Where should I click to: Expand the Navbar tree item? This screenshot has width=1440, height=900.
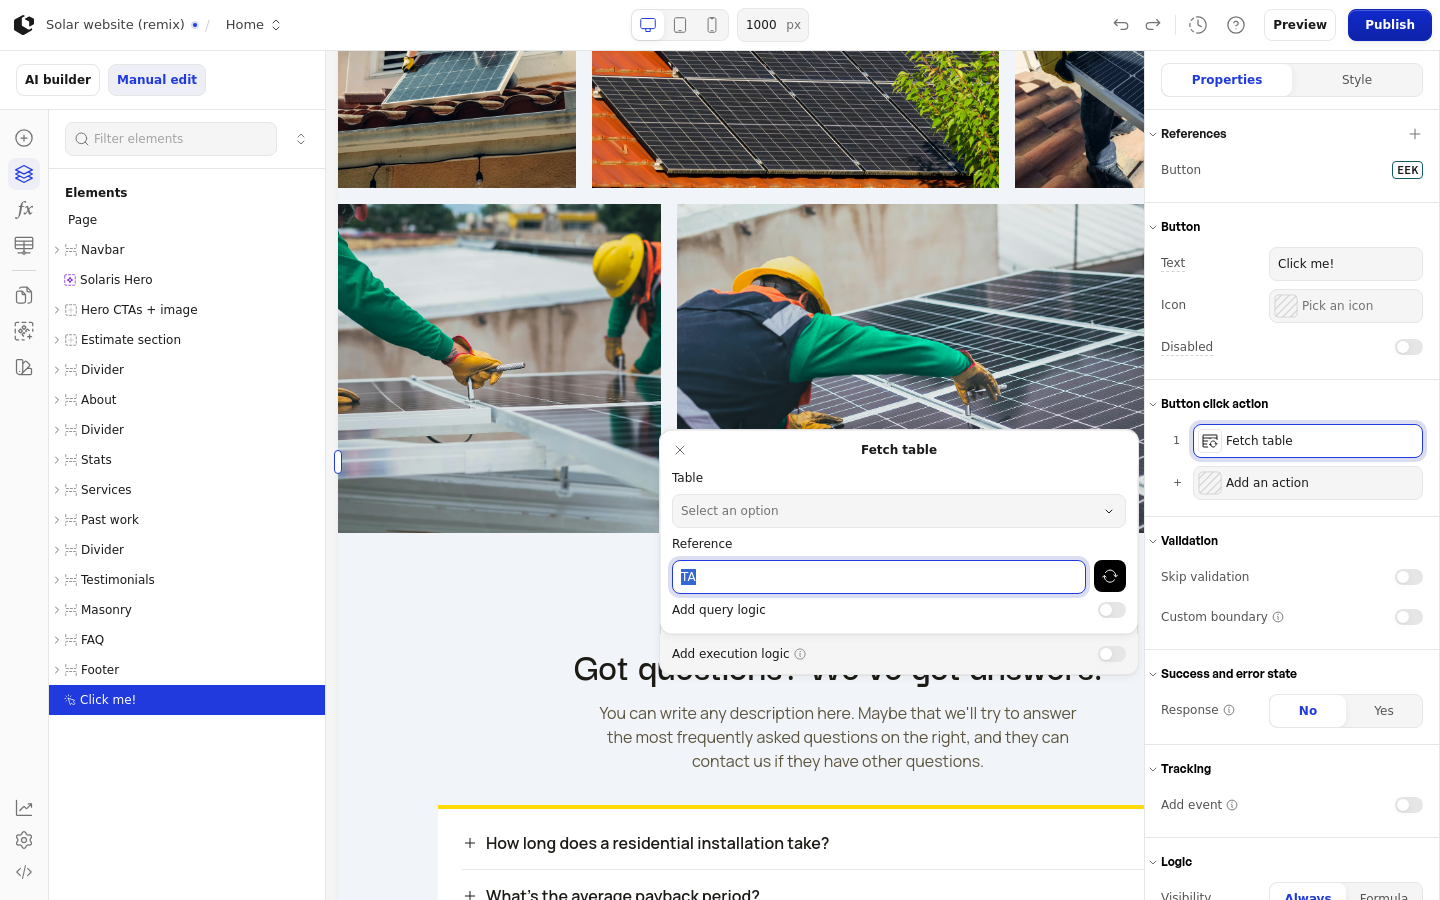click(57, 250)
